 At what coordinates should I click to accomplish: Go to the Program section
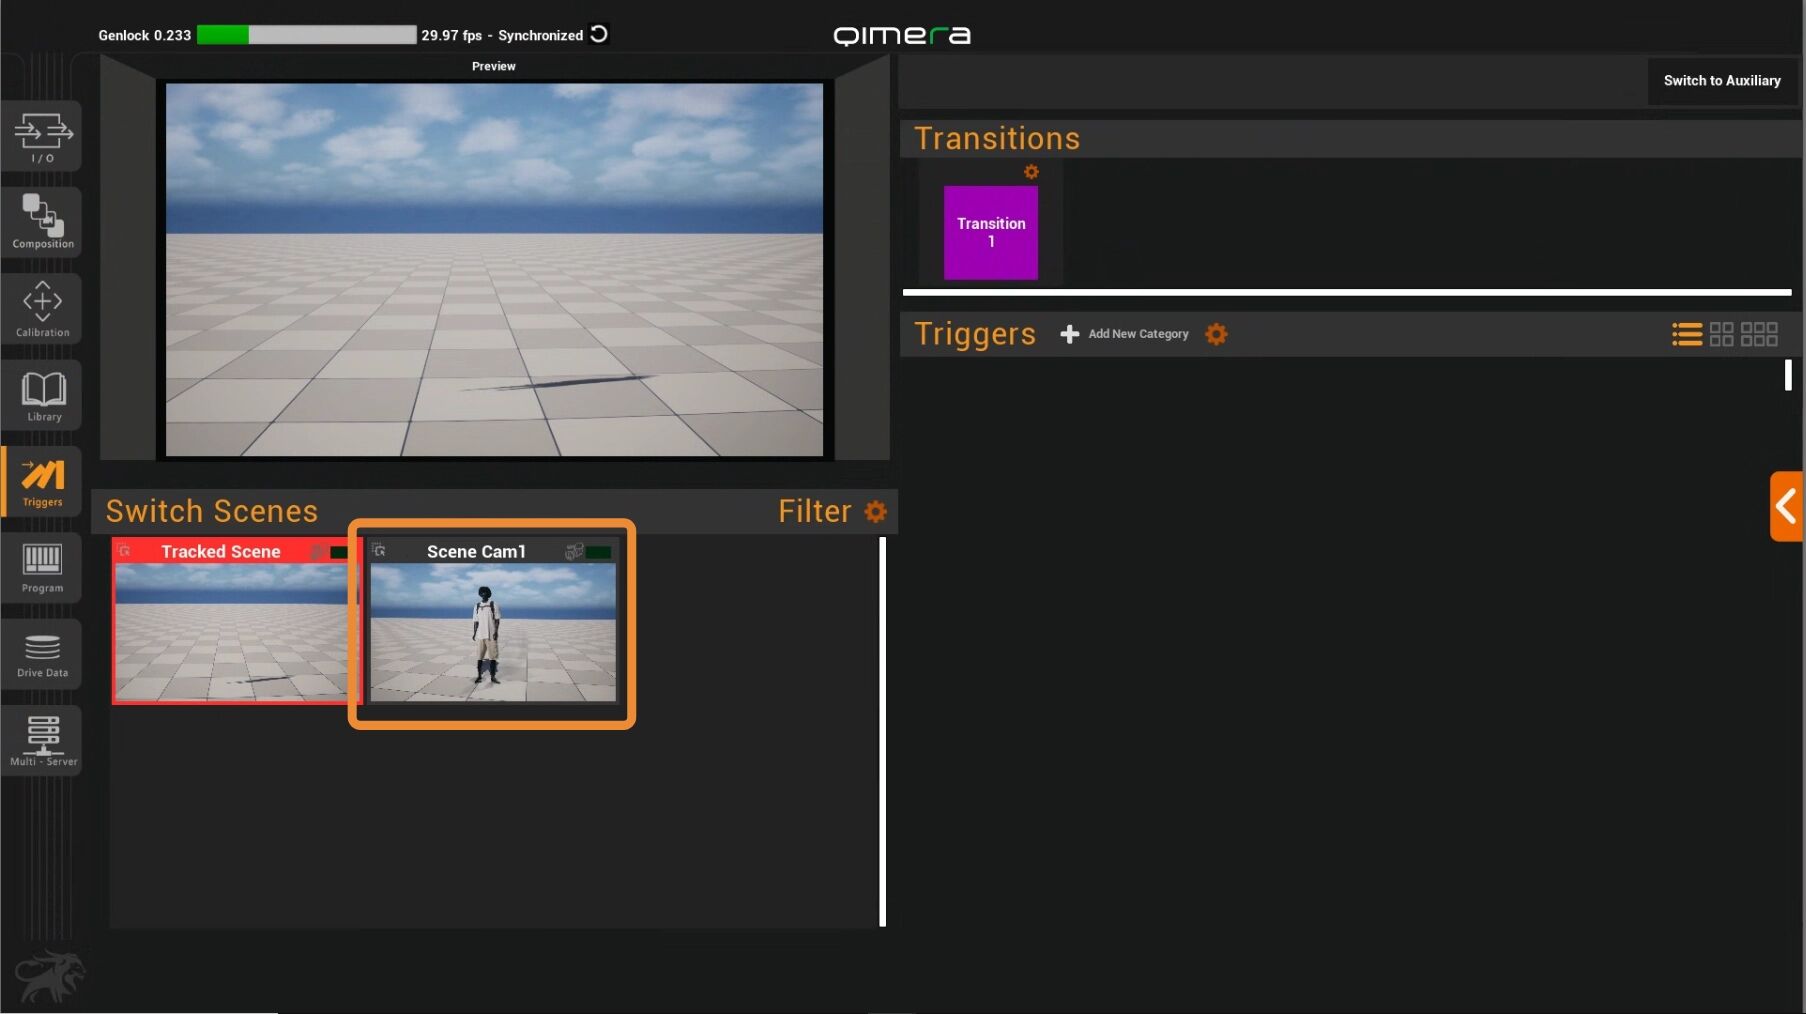[x=42, y=567]
